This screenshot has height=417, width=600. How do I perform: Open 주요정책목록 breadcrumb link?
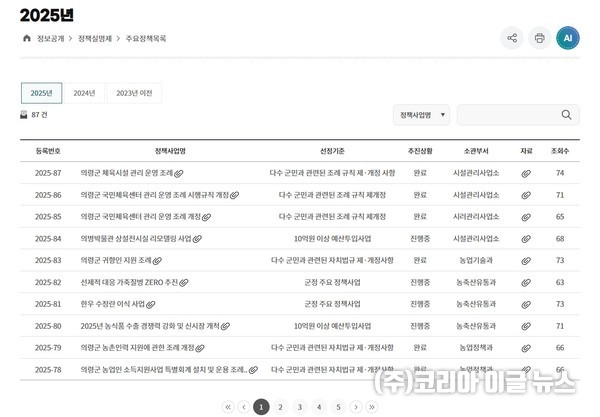pyautogui.click(x=146, y=38)
